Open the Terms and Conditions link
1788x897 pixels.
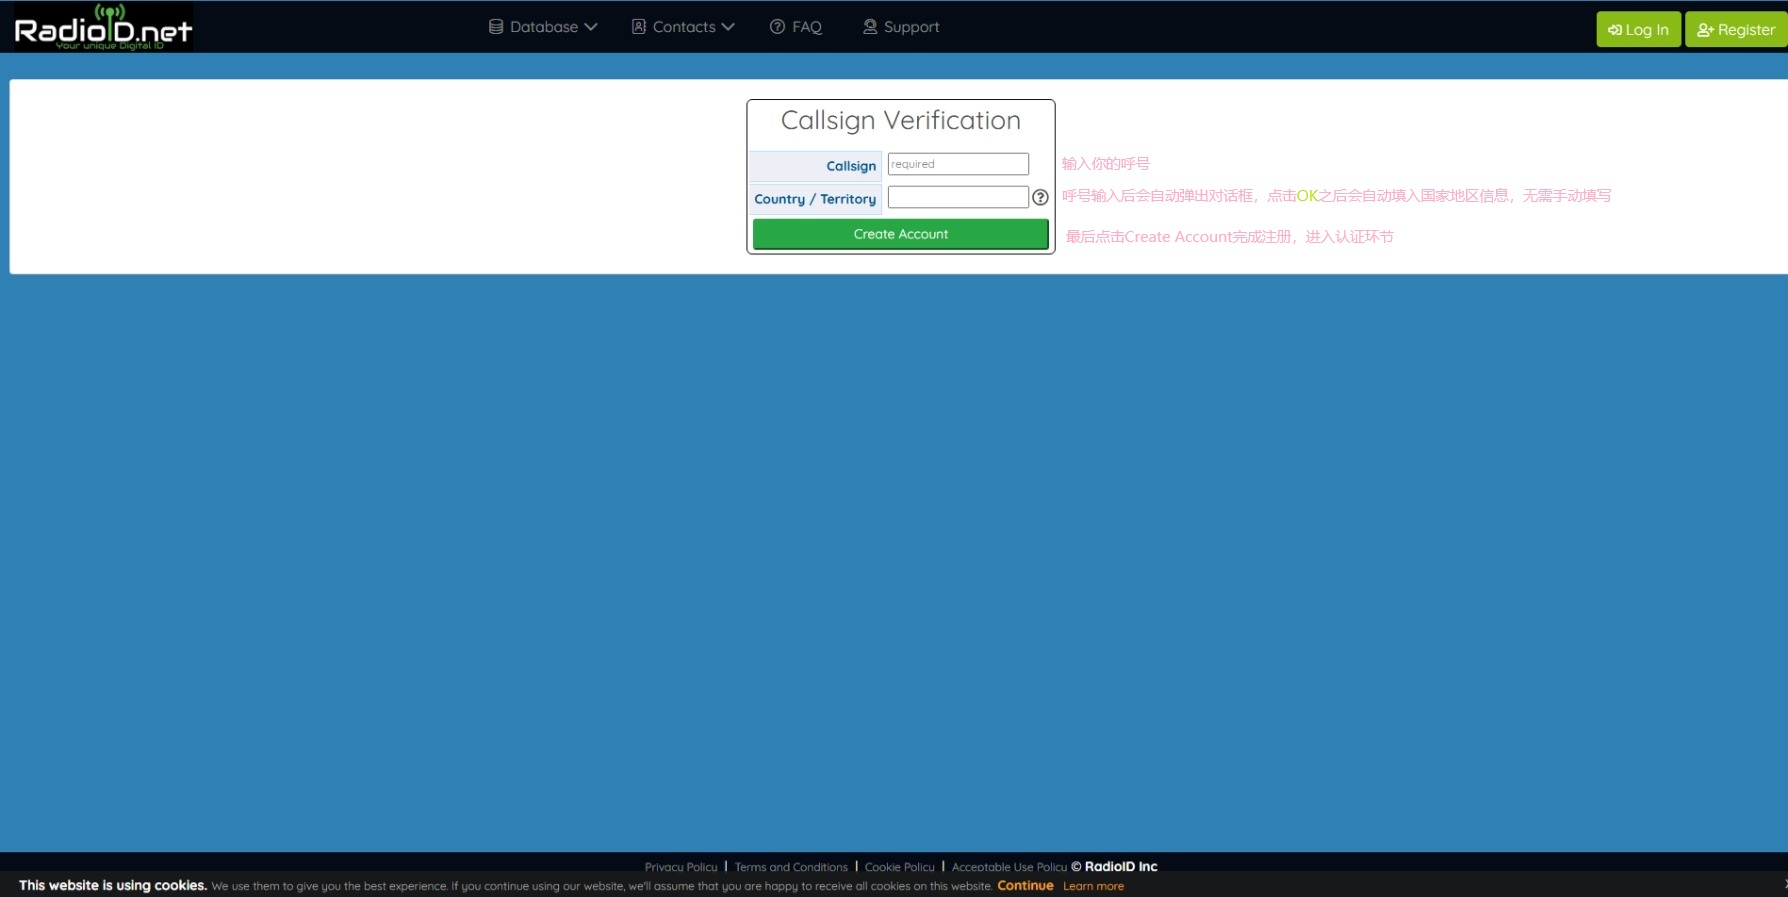click(x=791, y=867)
